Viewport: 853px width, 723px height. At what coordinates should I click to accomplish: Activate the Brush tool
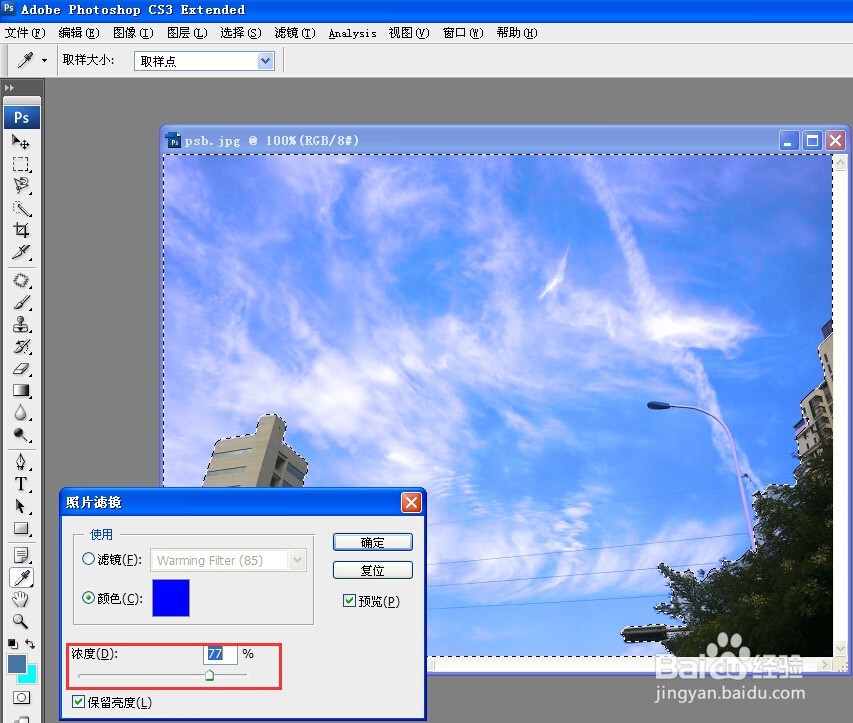22,302
